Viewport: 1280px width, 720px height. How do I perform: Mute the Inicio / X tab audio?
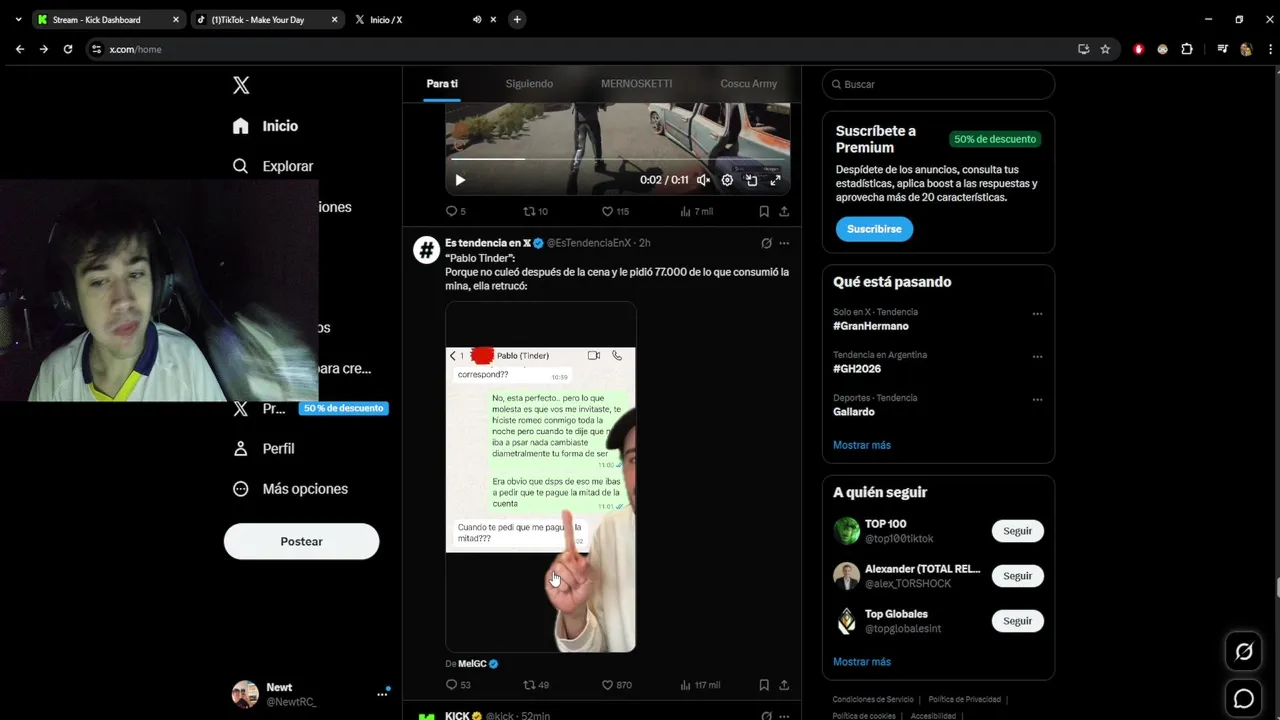(477, 19)
